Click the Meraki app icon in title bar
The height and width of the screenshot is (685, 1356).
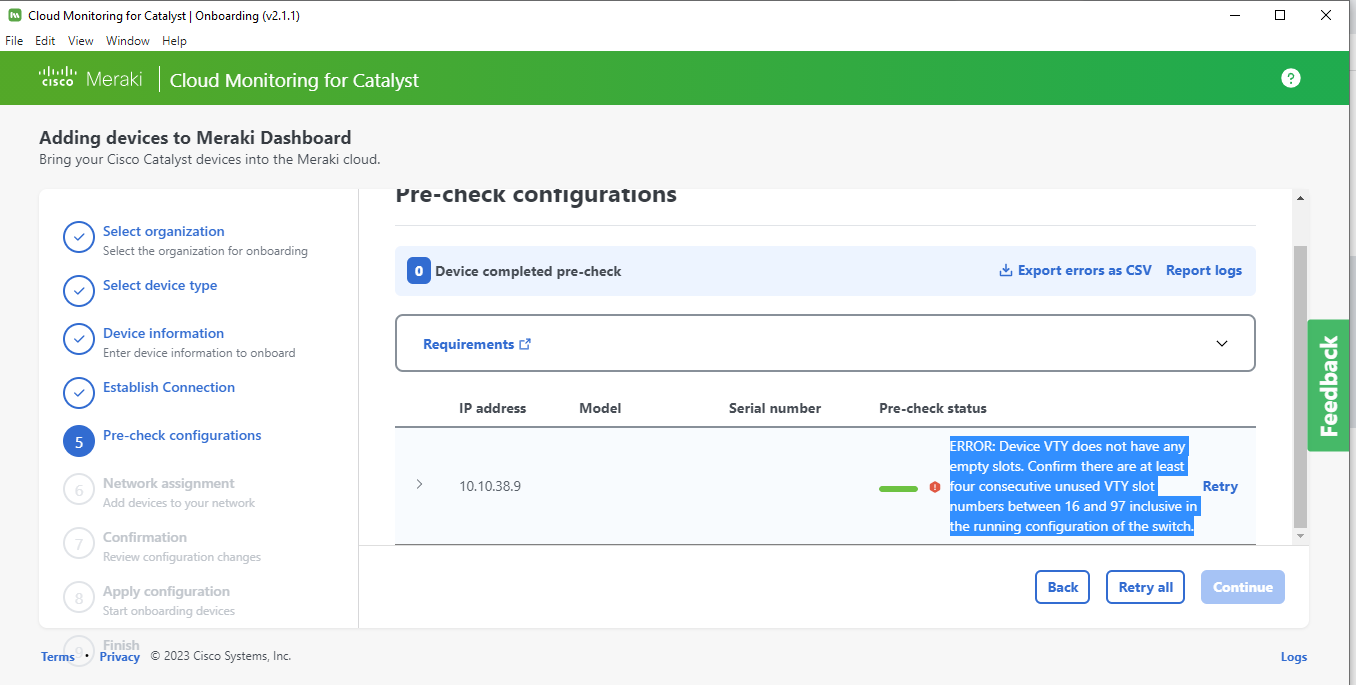pyautogui.click(x=13, y=15)
